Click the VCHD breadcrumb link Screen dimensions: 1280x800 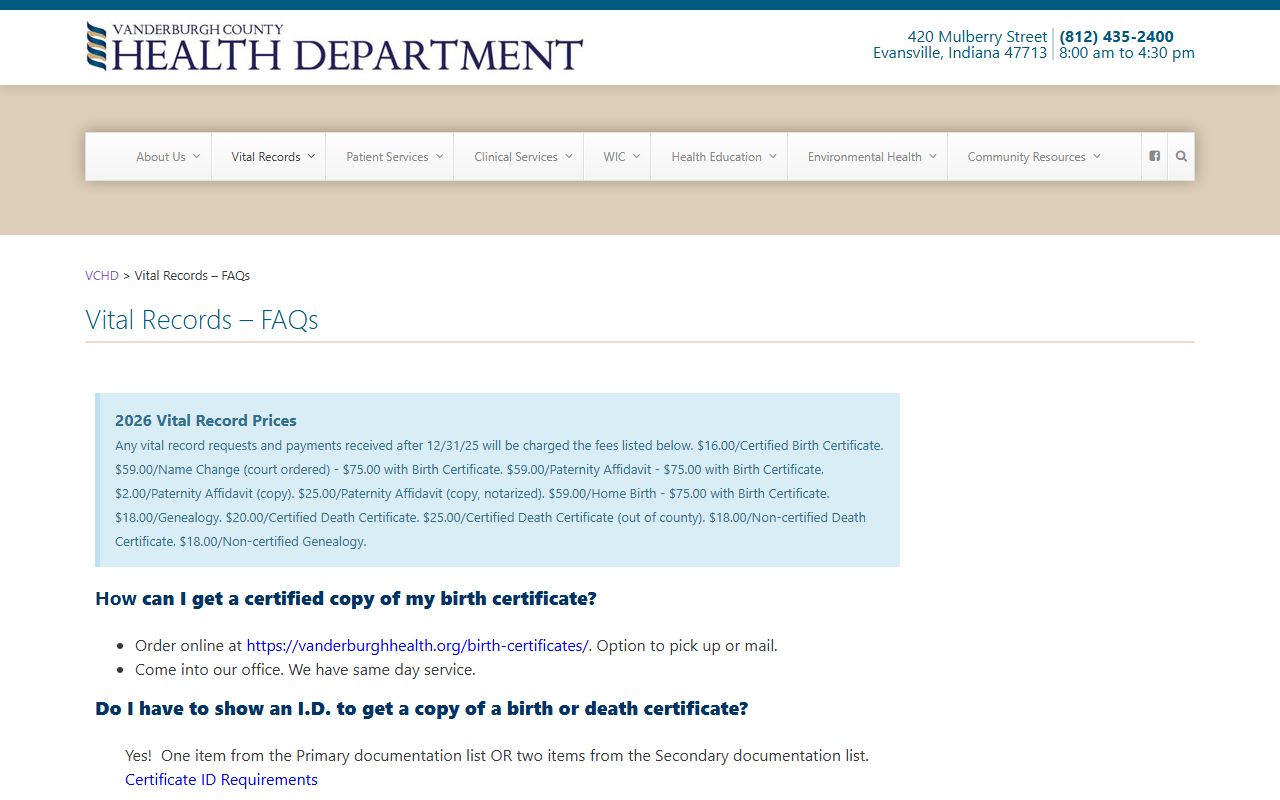pyautogui.click(x=102, y=275)
